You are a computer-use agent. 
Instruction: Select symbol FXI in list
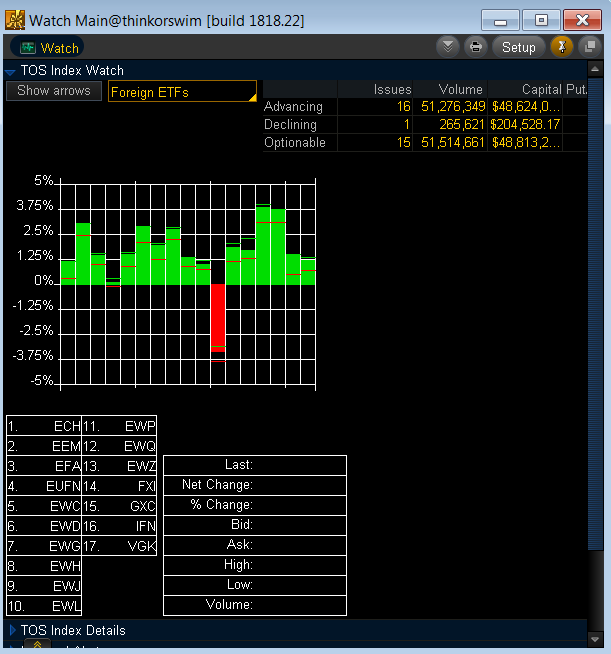tap(119, 486)
